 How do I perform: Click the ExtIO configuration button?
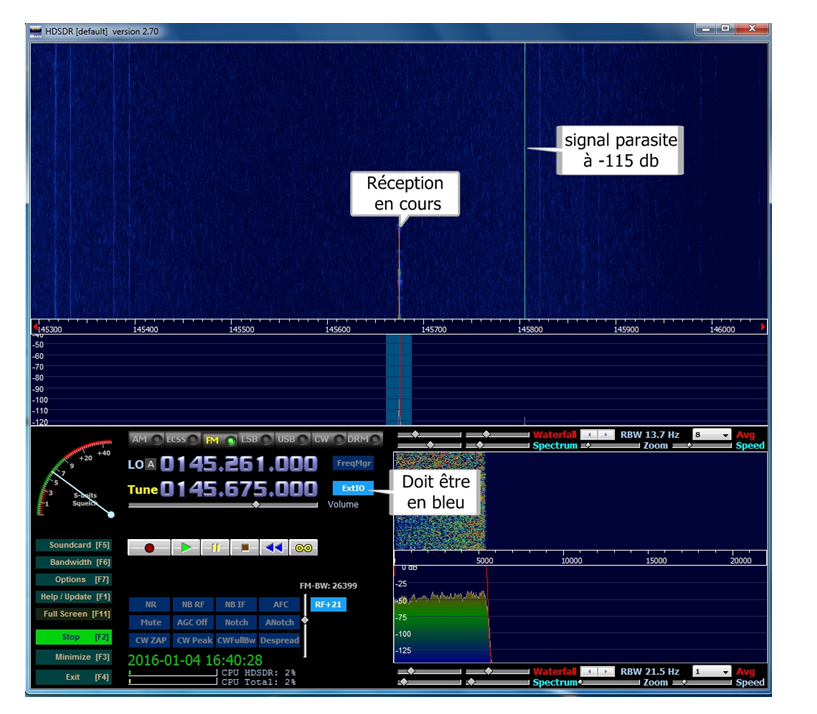pyautogui.click(x=354, y=488)
